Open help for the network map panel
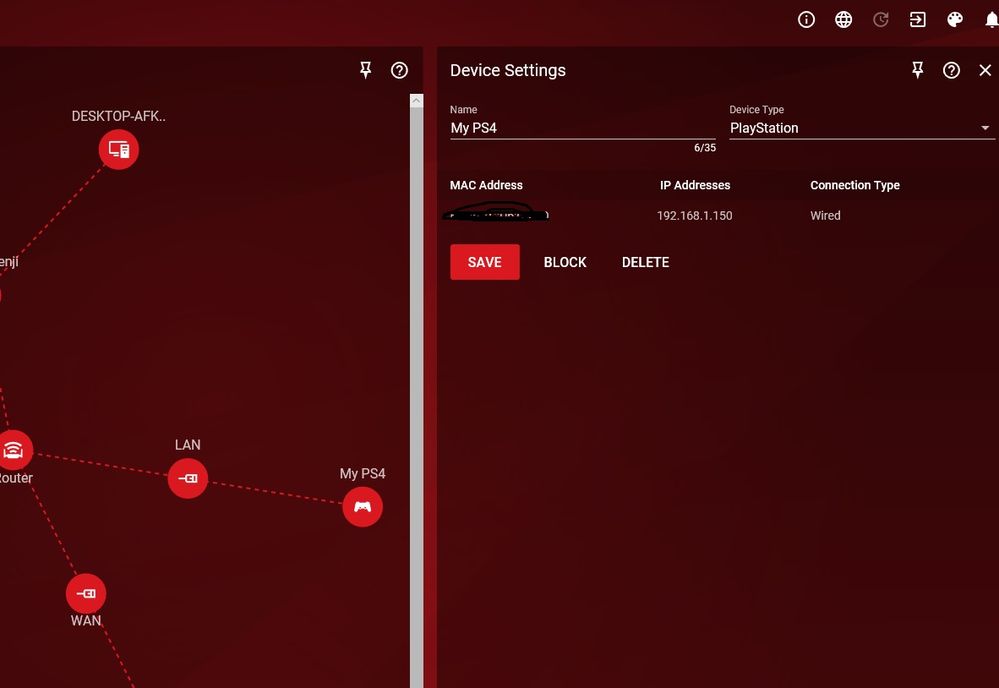The width and height of the screenshot is (999, 688). 399,70
